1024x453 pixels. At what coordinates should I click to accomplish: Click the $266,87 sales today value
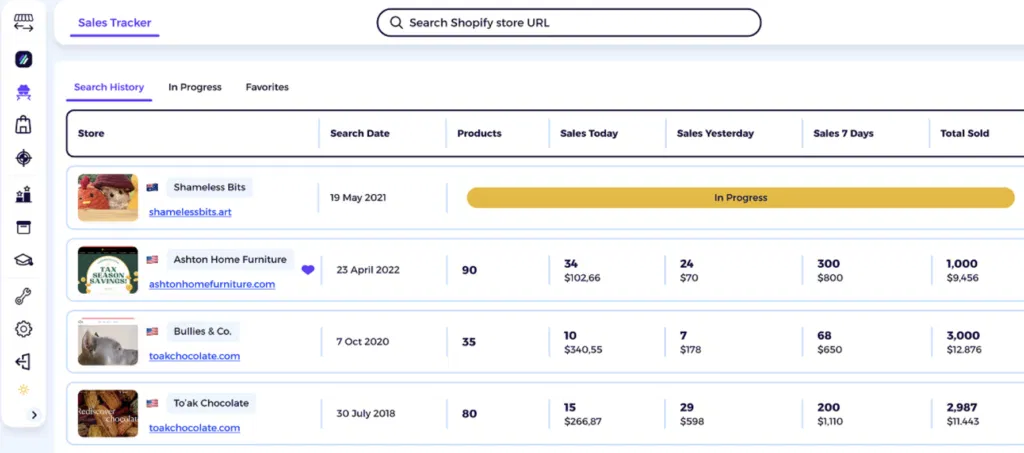[x=583, y=422]
